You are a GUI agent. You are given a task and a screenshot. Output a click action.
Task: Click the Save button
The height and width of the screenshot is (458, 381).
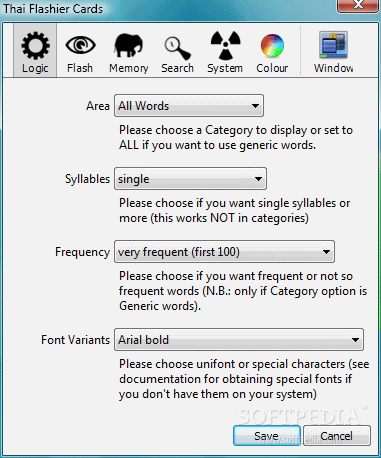click(x=267, y=436)
